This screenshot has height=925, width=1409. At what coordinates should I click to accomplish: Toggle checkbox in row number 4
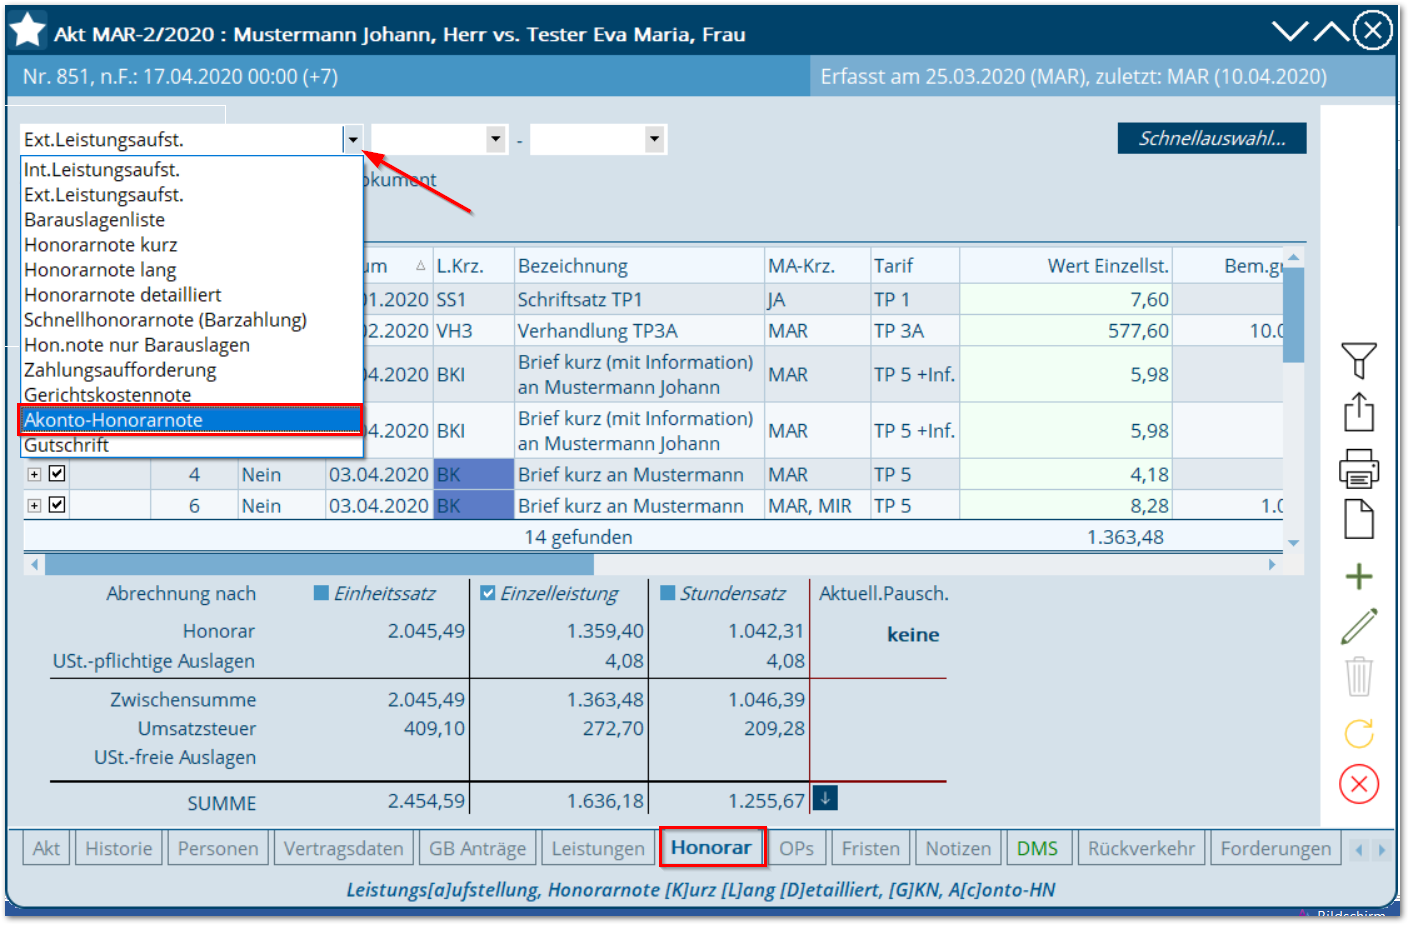(x=57, y=474)
